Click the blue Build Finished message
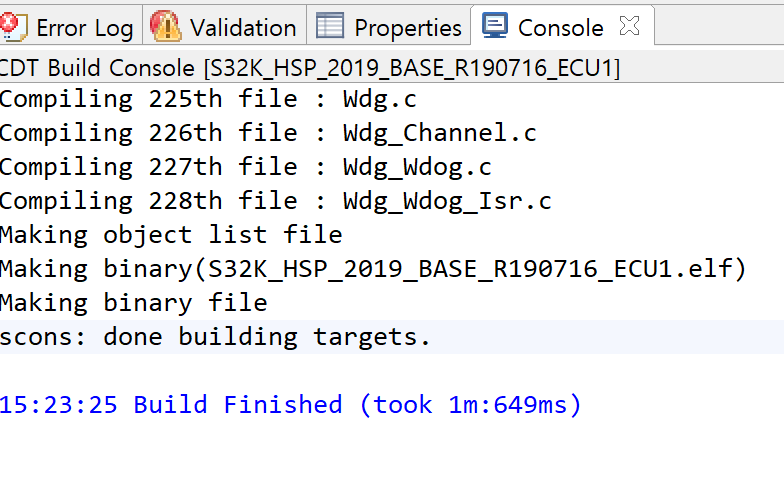The width and height of the screenshot is (784, 488). 290,405
